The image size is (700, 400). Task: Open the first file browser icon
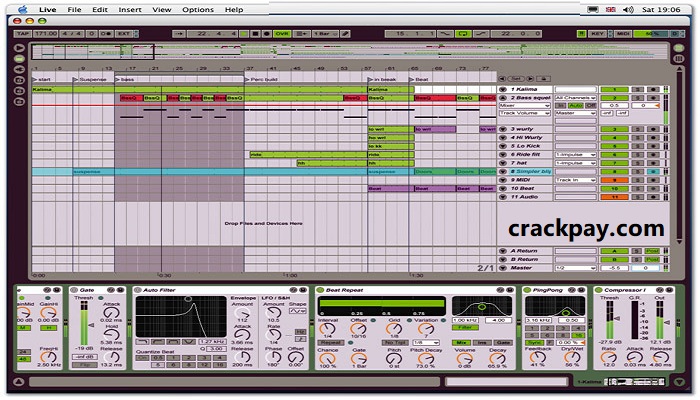(x=19, y=80)
